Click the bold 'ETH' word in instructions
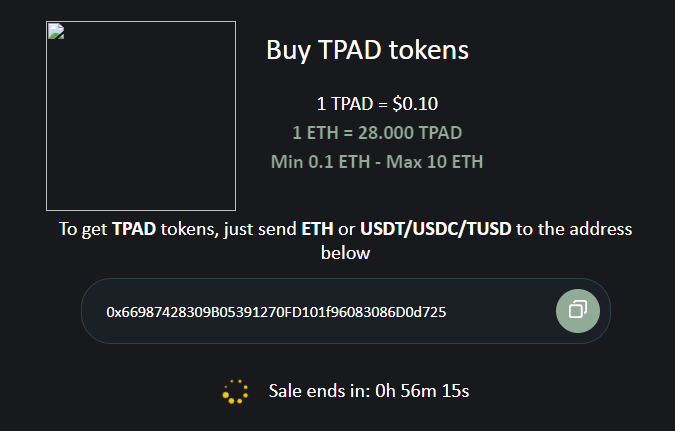 317,229
